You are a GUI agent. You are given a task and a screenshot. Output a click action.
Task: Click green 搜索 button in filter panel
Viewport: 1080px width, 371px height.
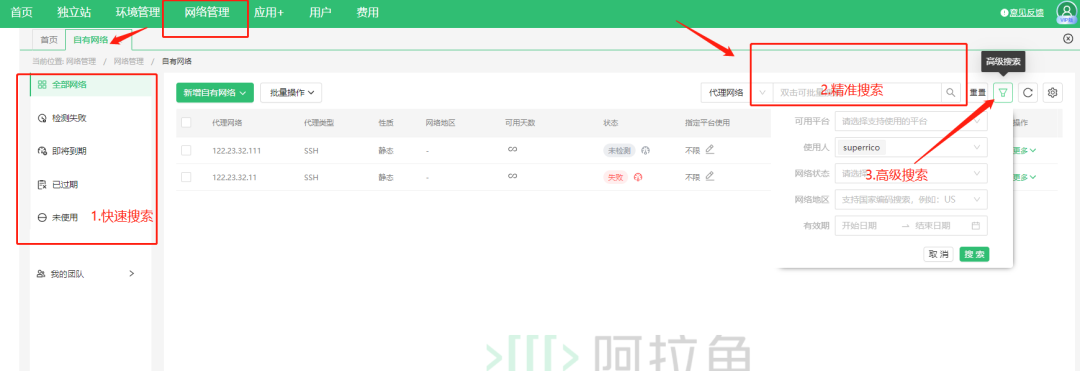tap(975, 254)
